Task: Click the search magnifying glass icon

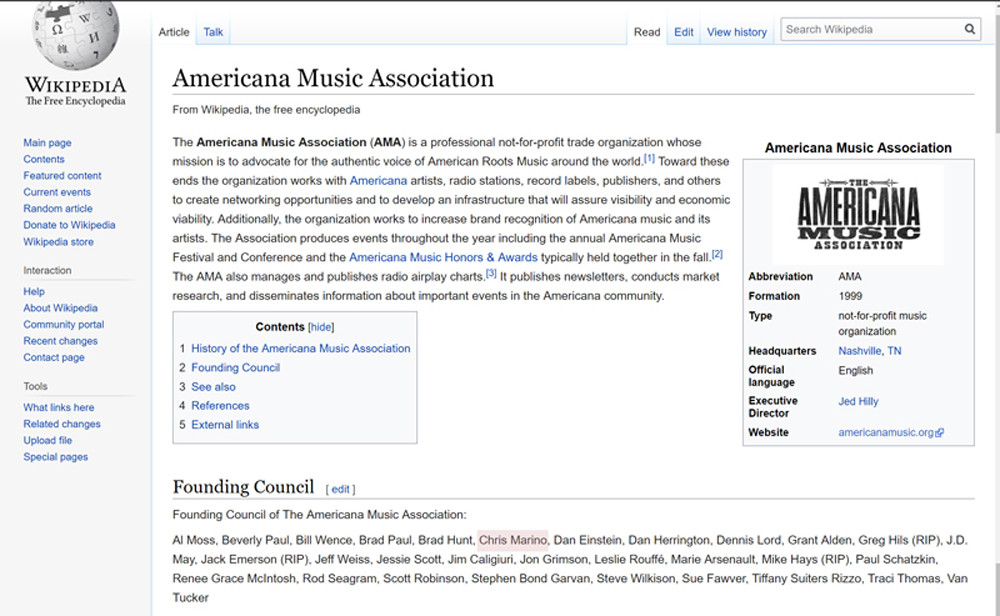Action: click(x=969, y=30)
